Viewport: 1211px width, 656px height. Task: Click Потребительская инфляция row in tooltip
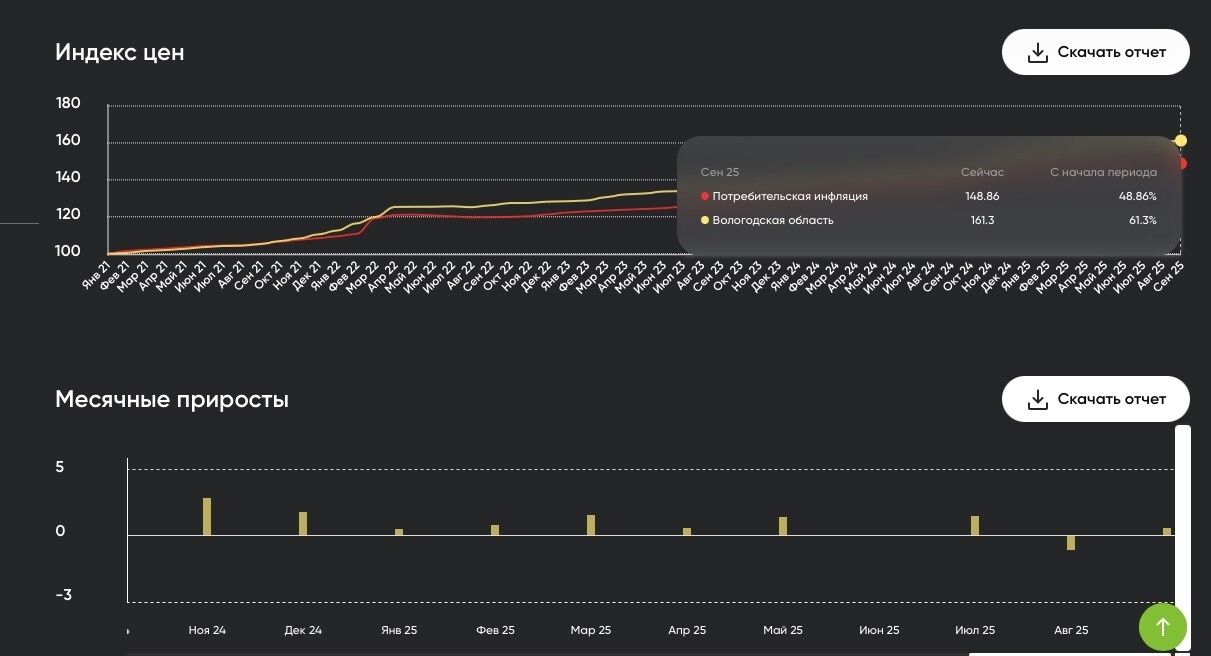[x=928, y=197]
